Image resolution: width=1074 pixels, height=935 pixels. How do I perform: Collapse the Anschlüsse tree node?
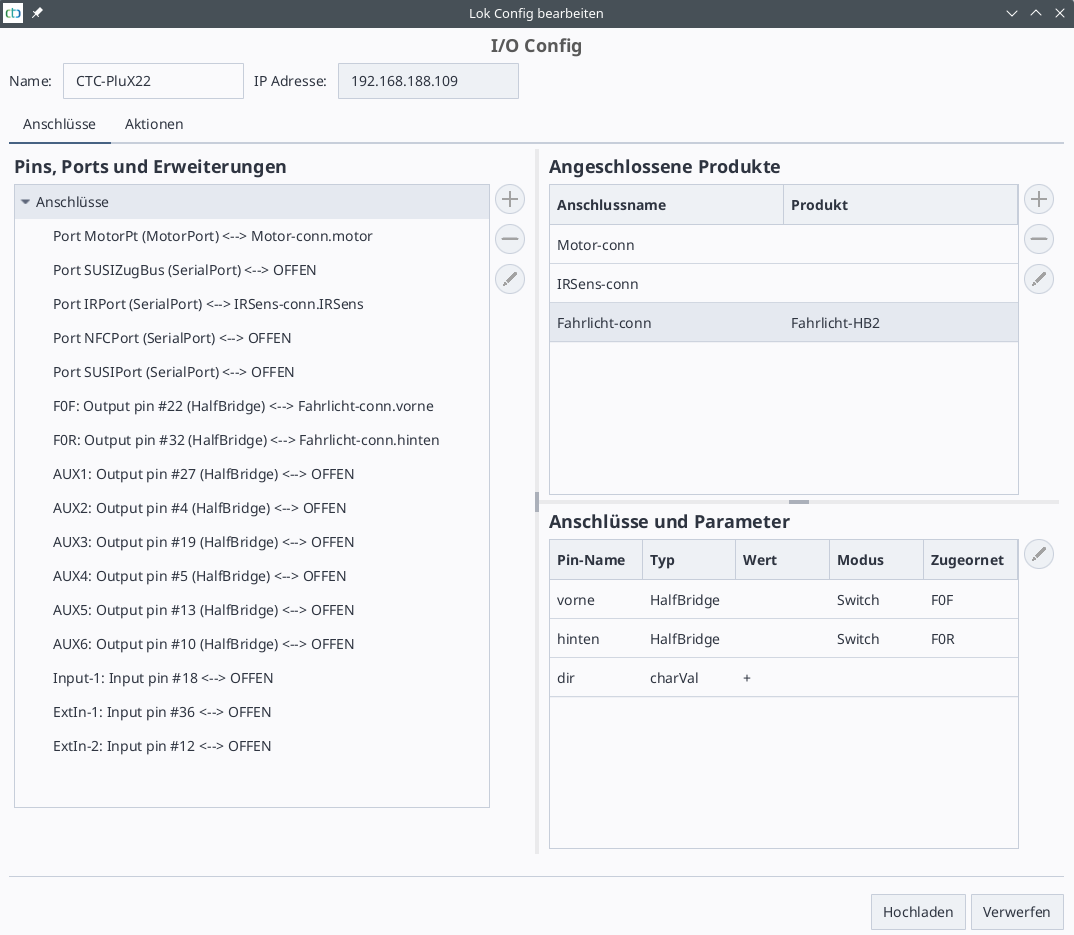click(x=25, y=202)
